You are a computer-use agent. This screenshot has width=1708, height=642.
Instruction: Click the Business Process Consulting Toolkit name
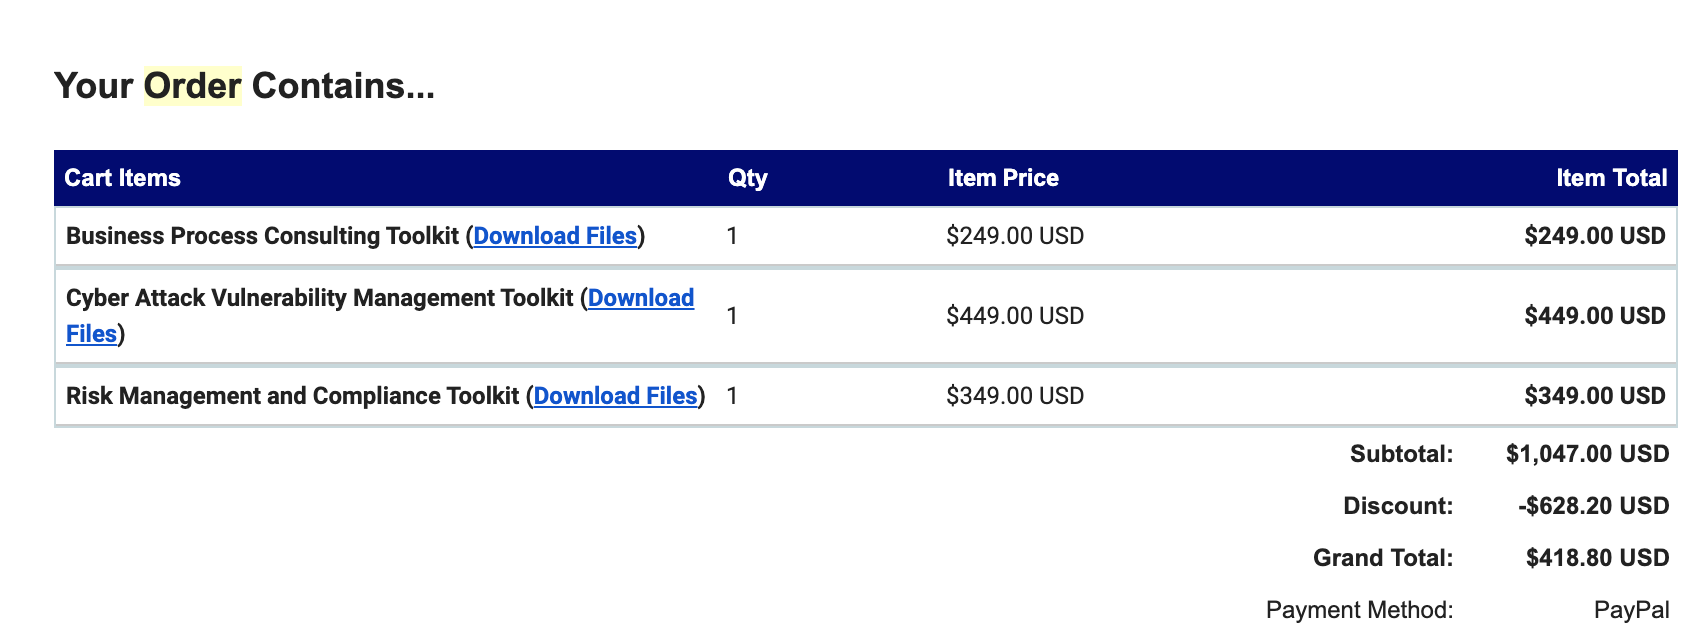(x=262, y=236)
